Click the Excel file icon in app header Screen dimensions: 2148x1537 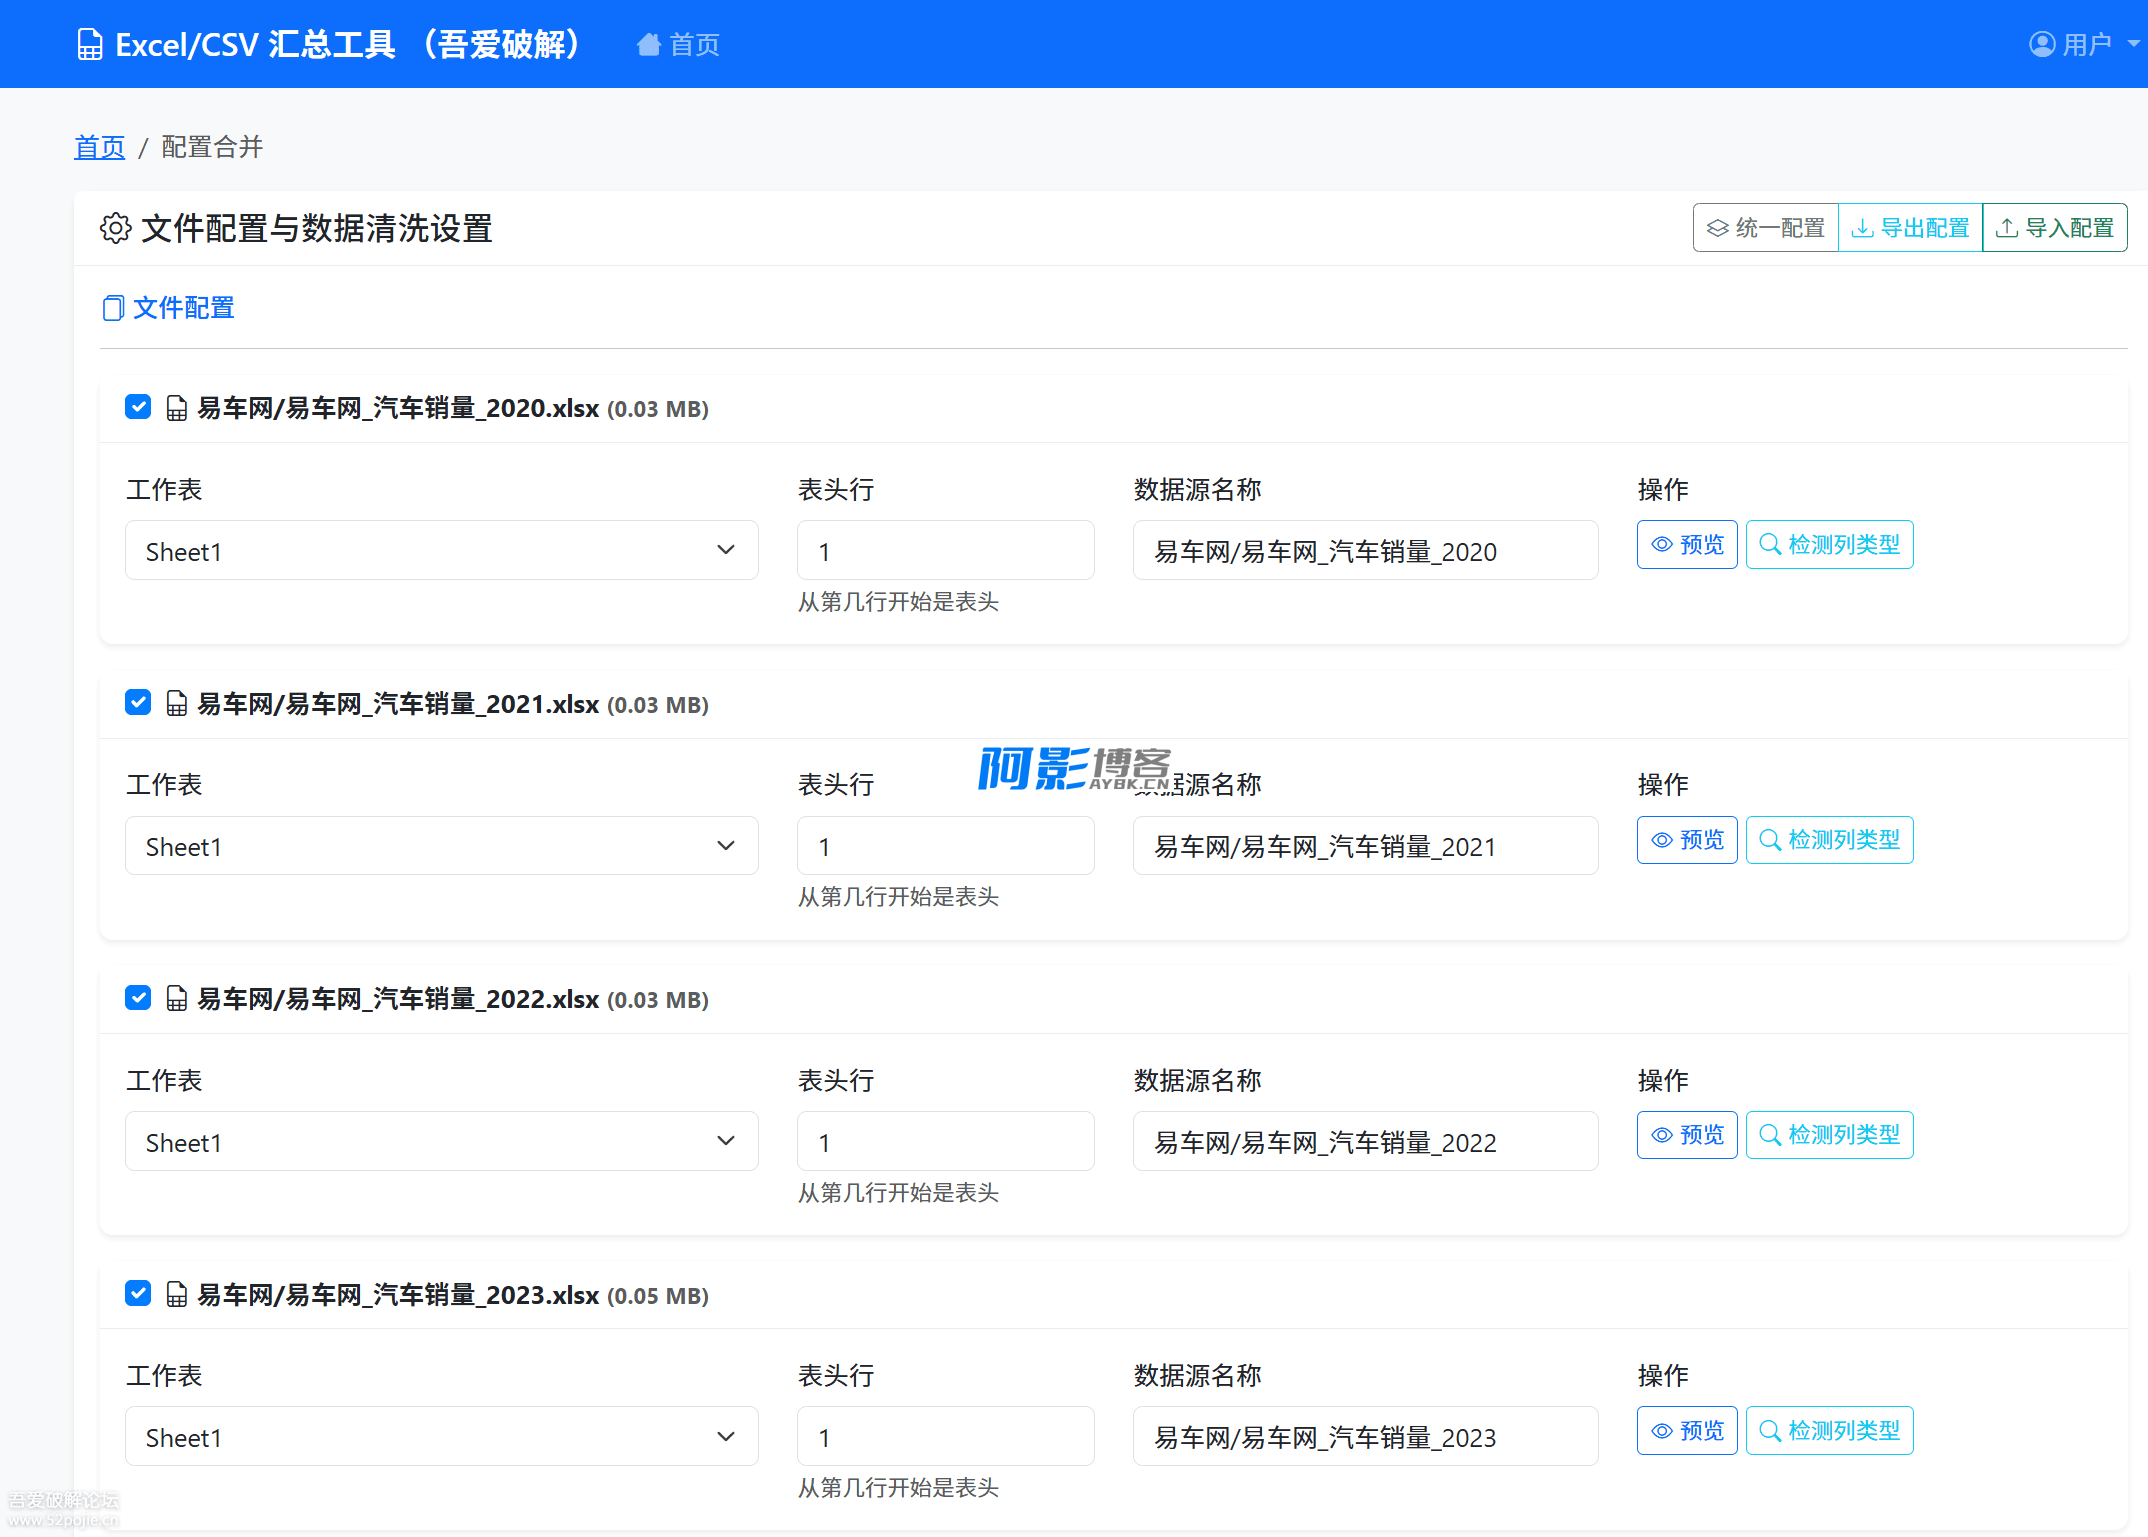click(90, 45)
